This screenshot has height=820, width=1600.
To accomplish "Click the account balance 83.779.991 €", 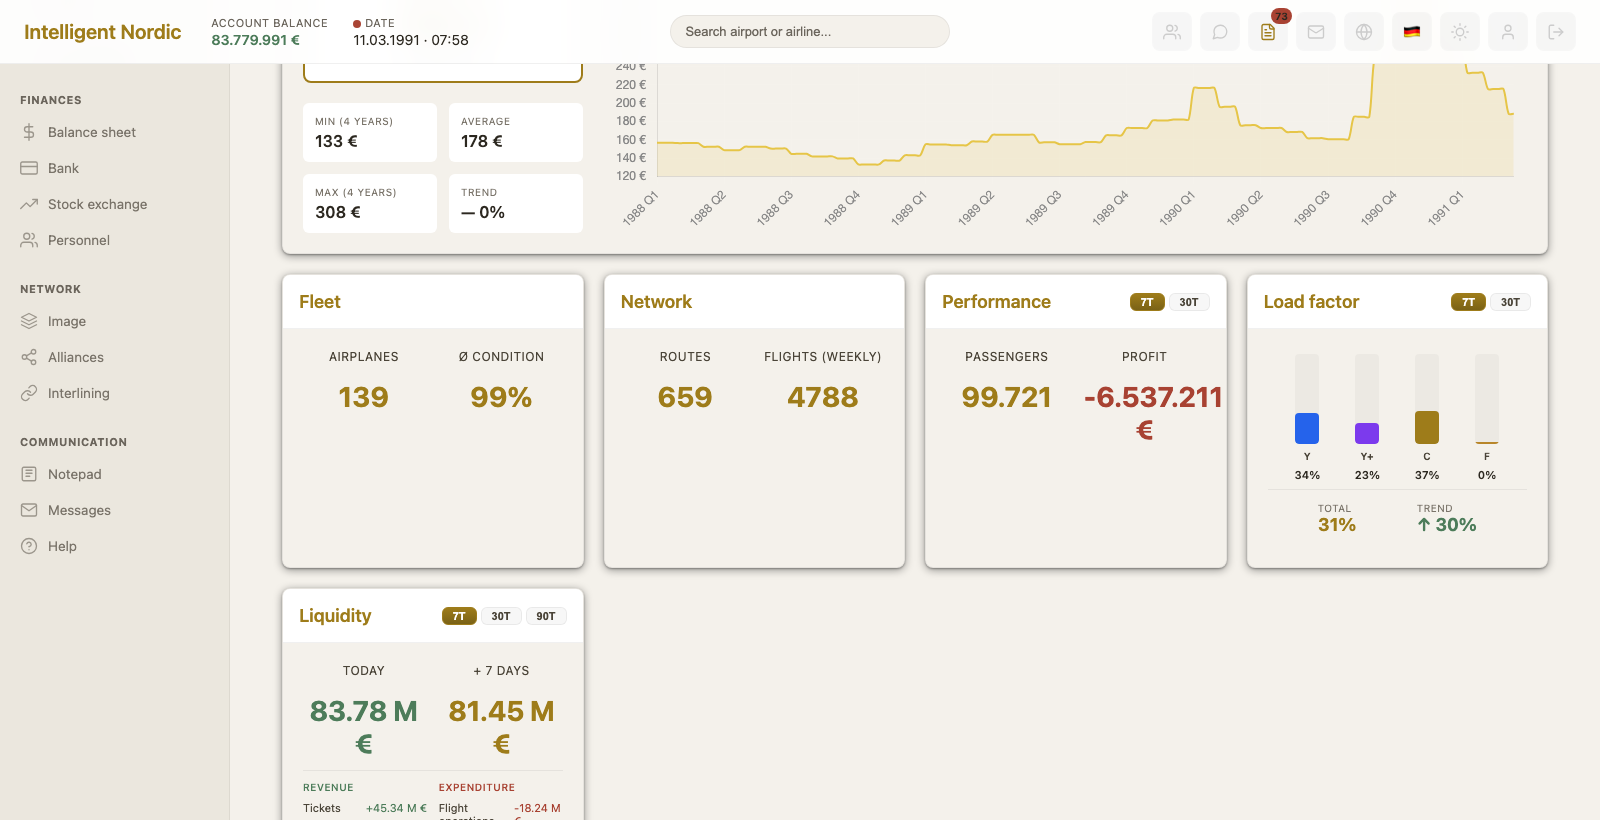I will click(x=255, y=40).
